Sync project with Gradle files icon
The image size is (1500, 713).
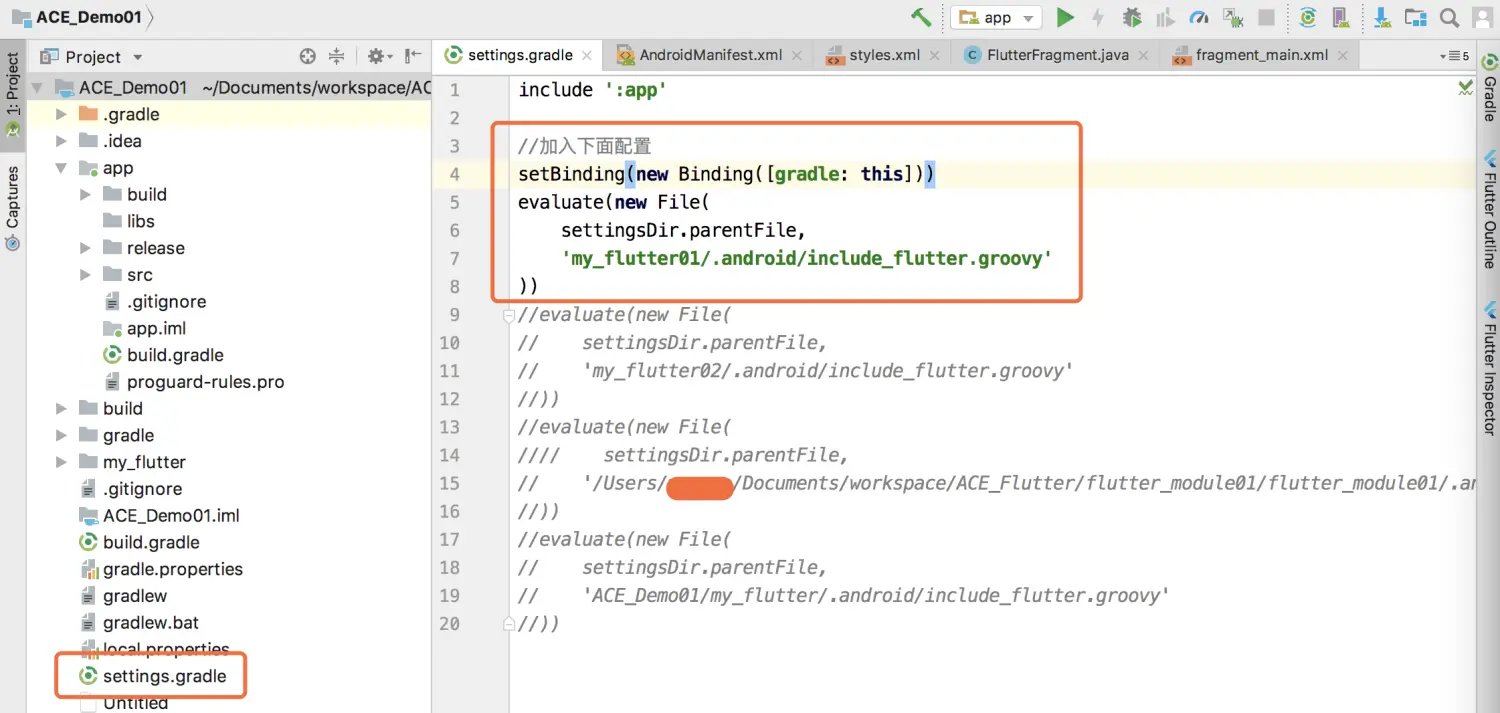(1308, 17)
